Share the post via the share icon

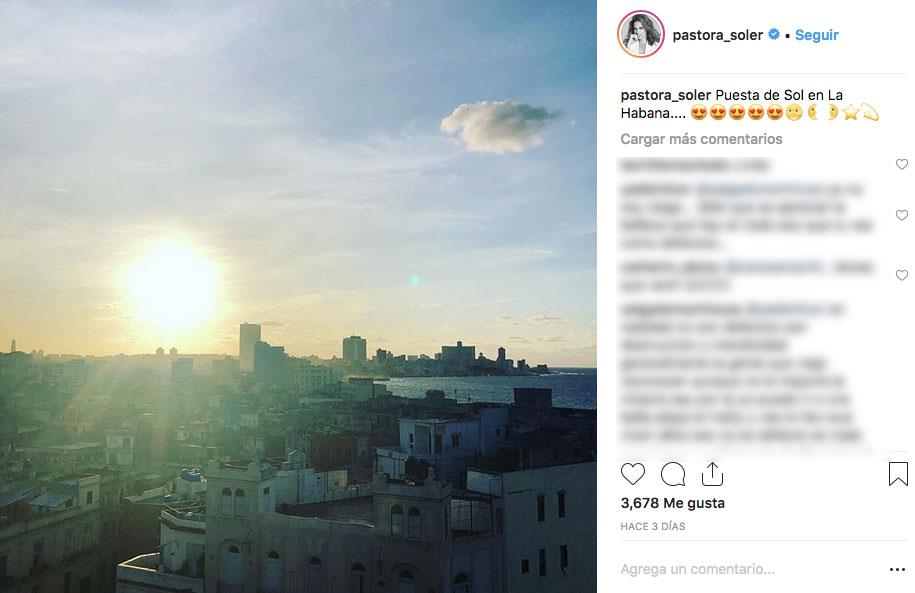coord(712,474)
